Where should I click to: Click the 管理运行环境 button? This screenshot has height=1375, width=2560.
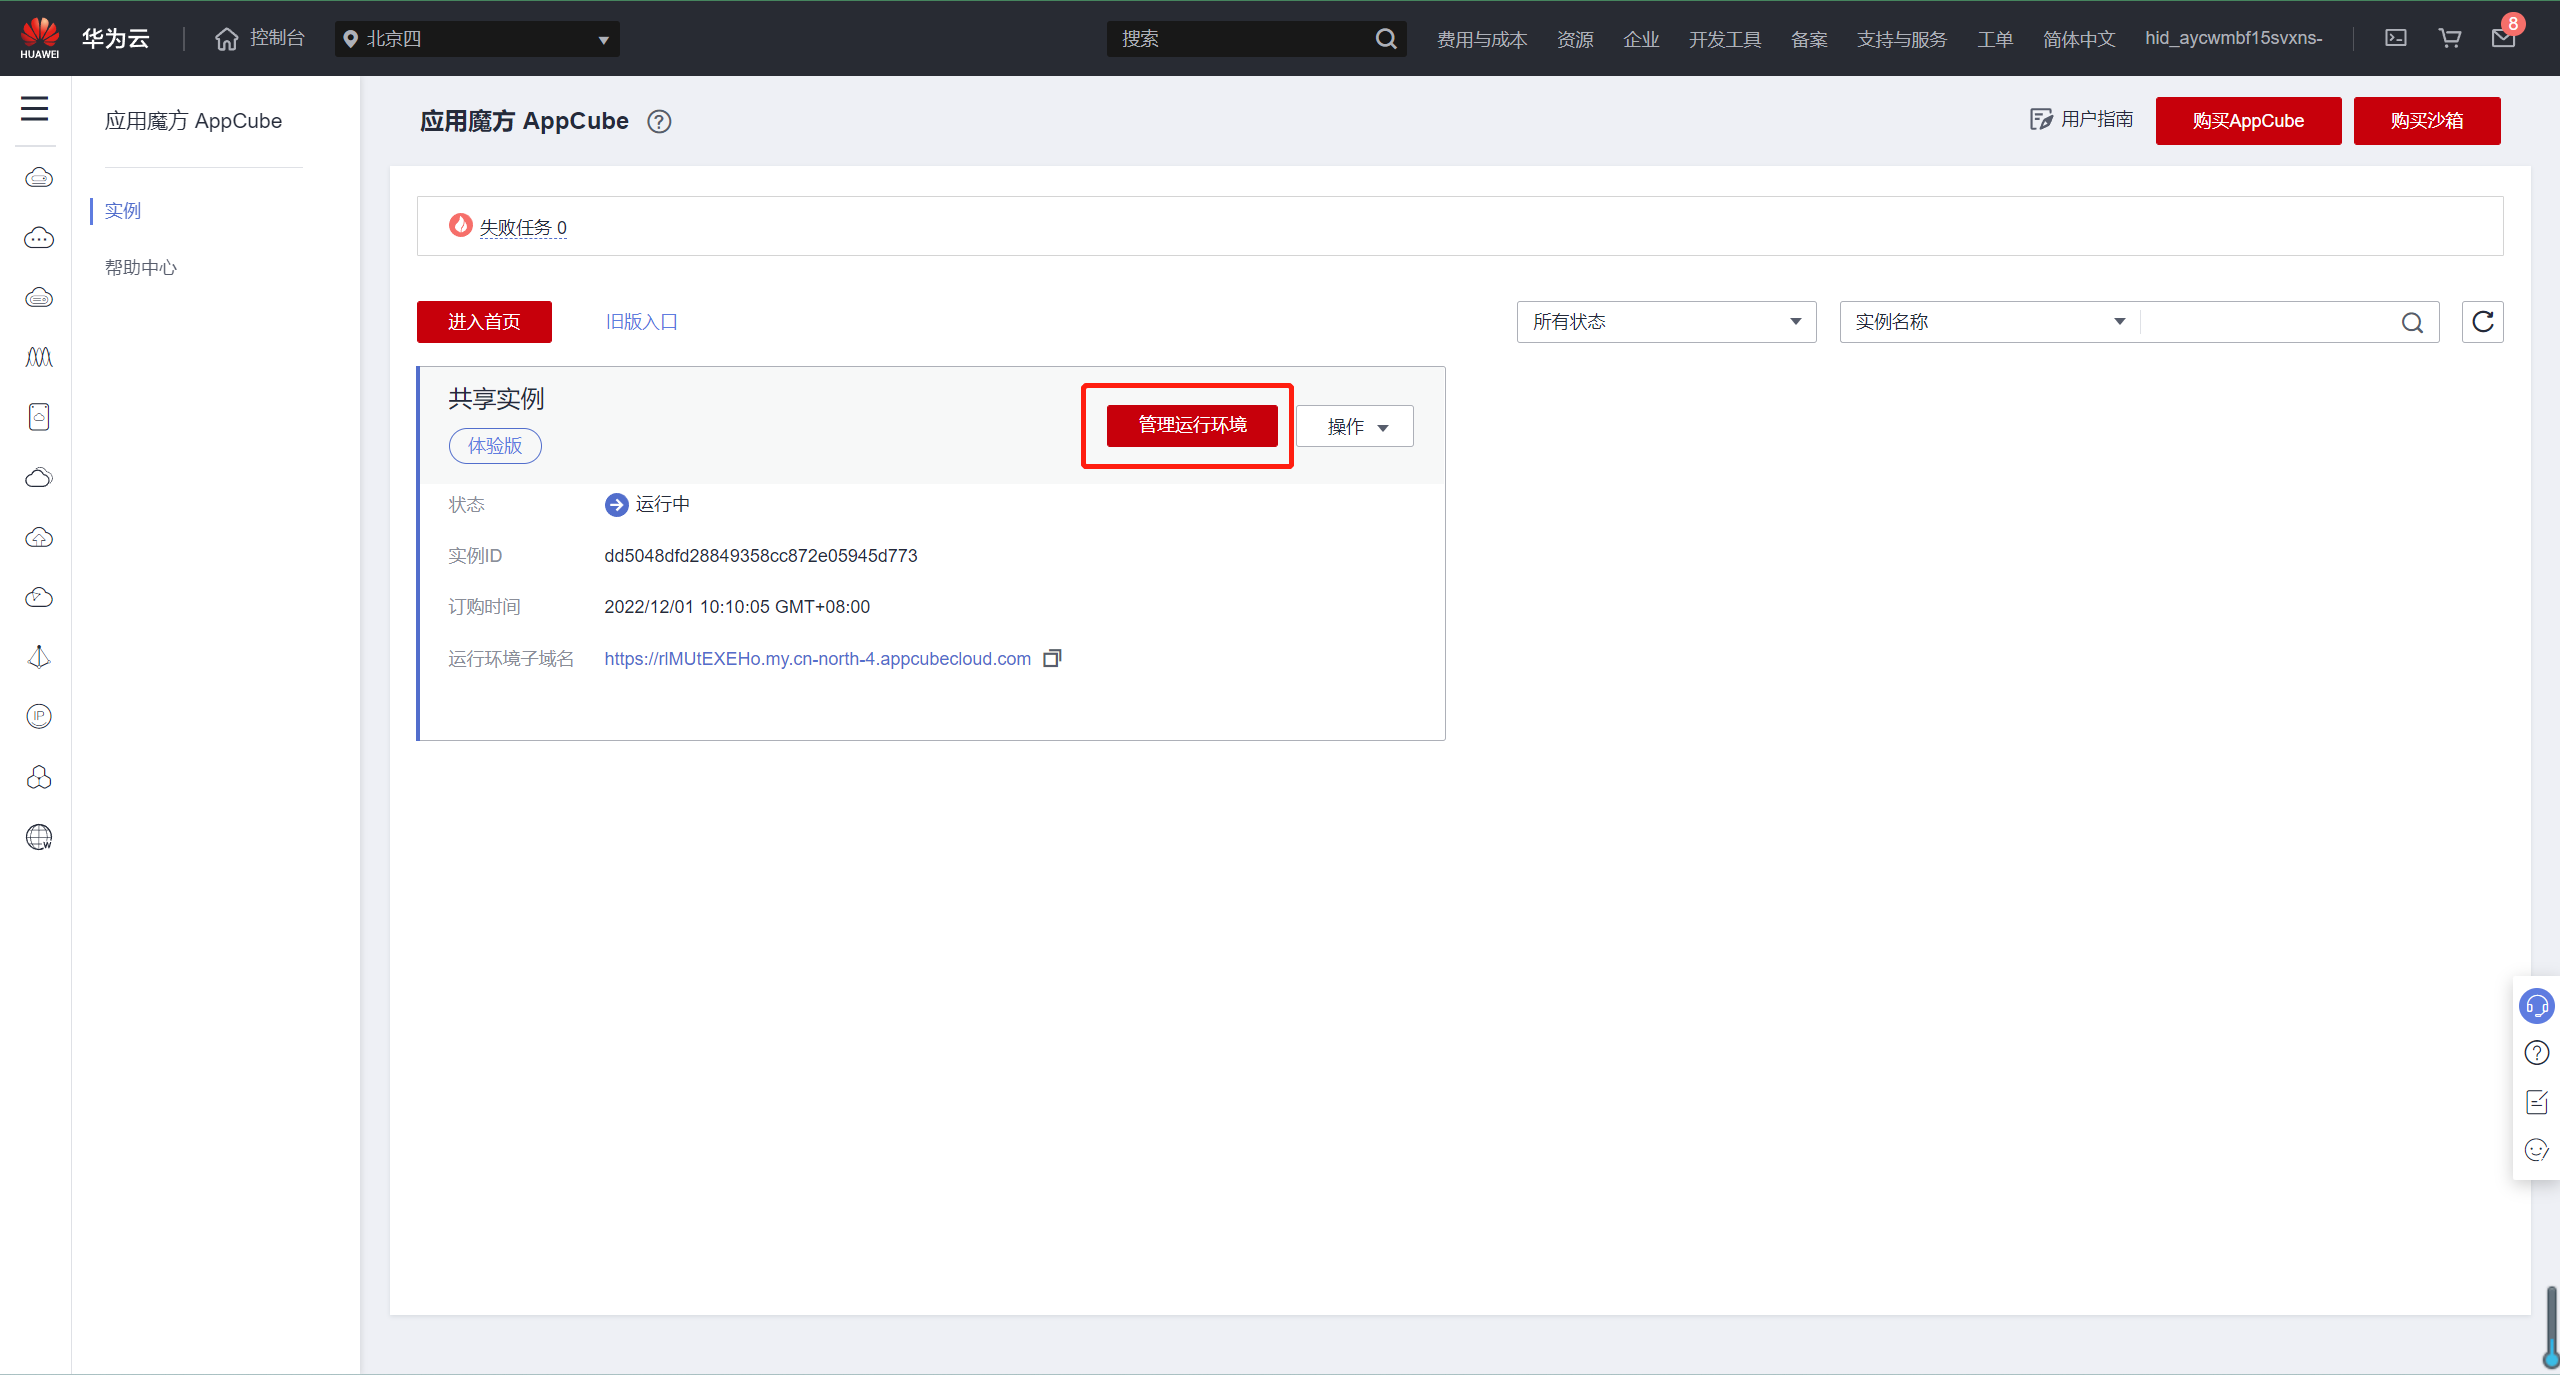tap(1192, 425)
